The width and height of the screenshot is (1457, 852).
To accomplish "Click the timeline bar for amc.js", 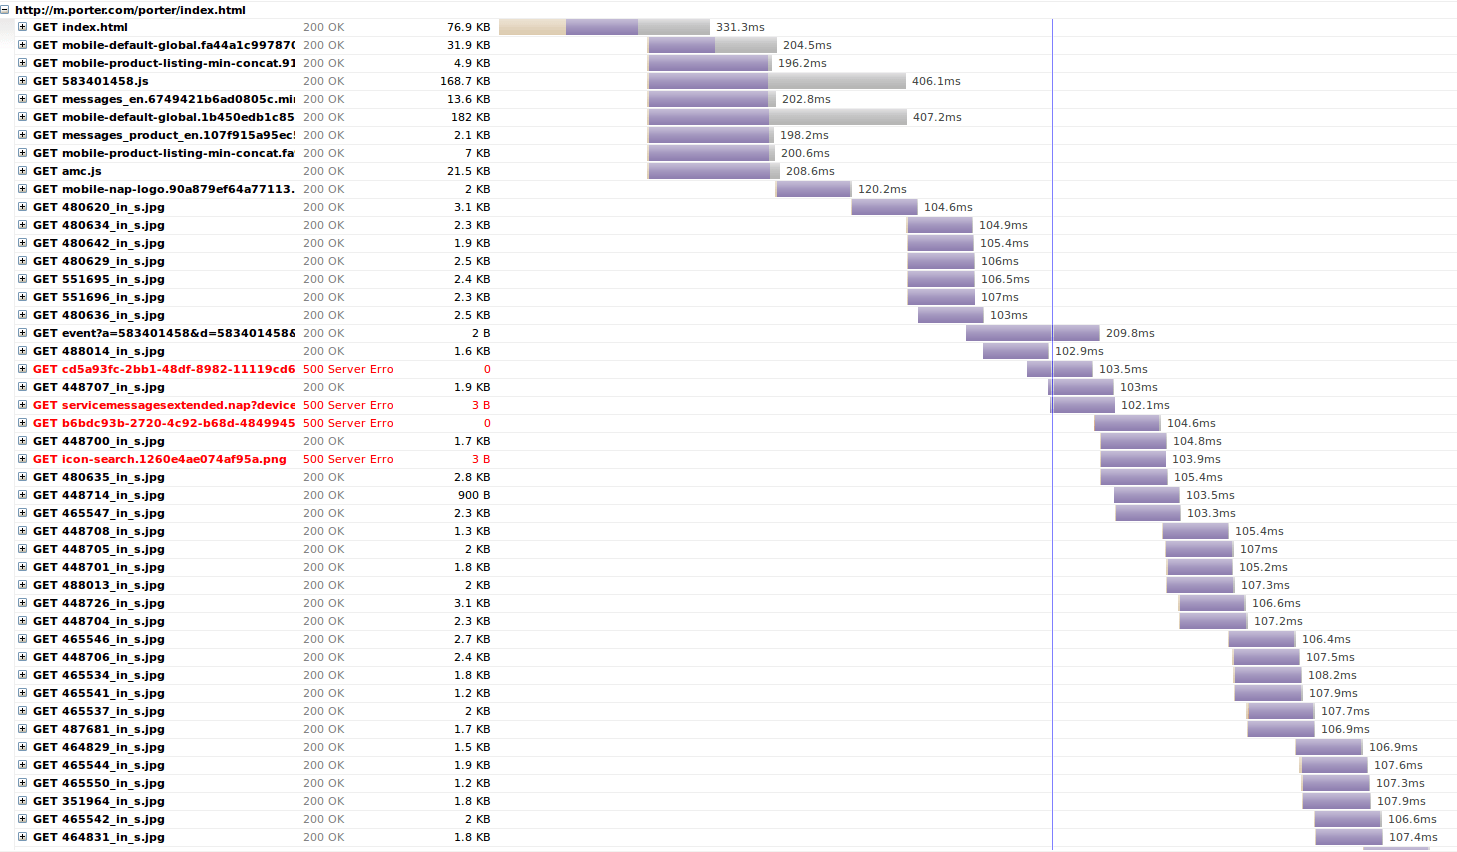I will [x=714, y=171].
